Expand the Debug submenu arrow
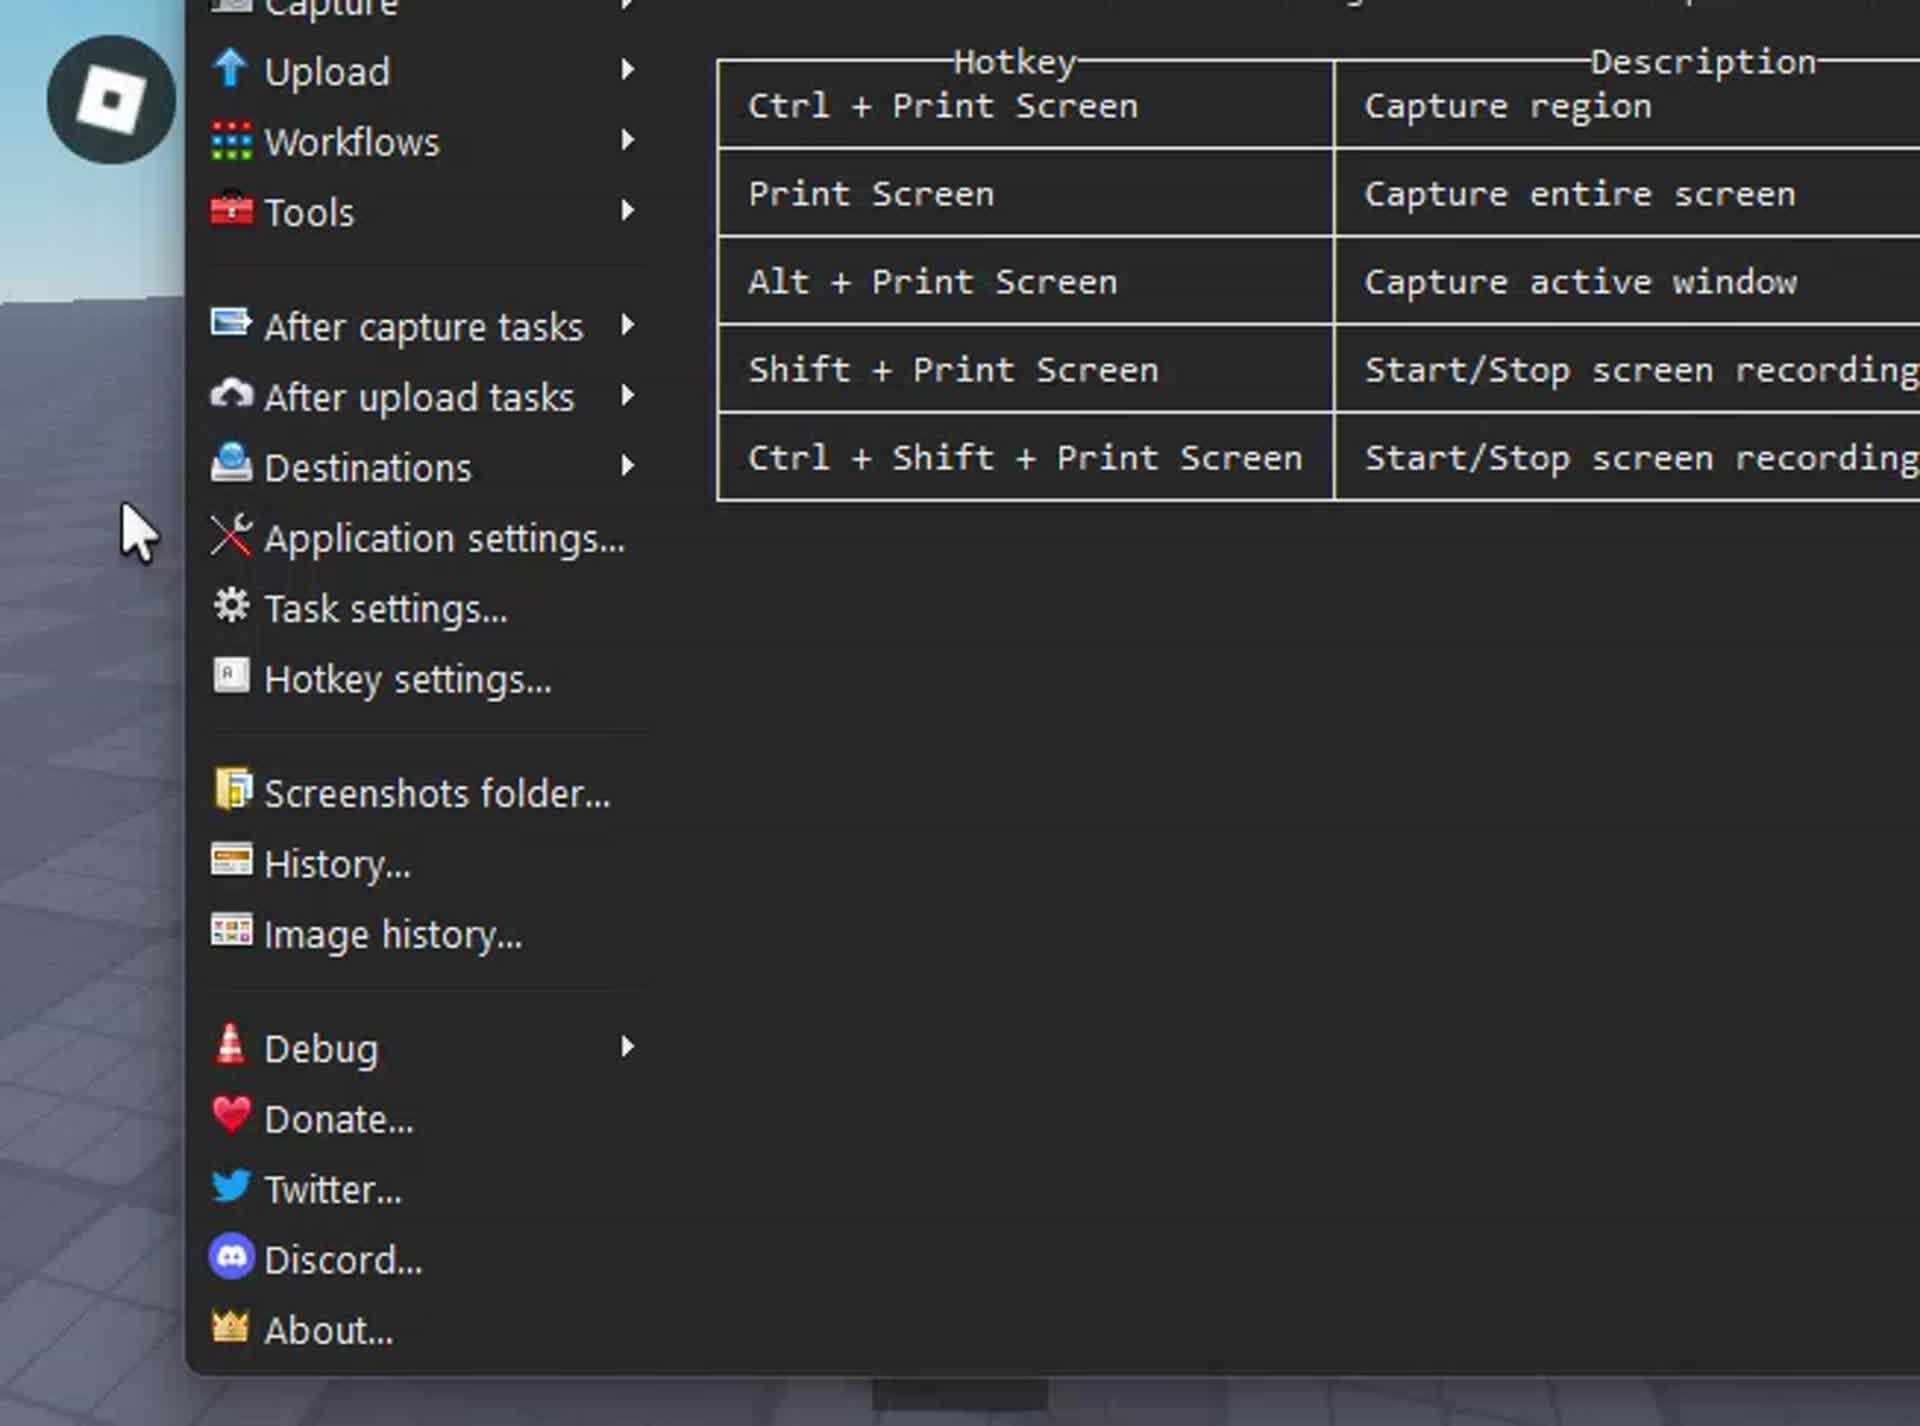Screen dimensions: 1920x1426 [627, 1047]
